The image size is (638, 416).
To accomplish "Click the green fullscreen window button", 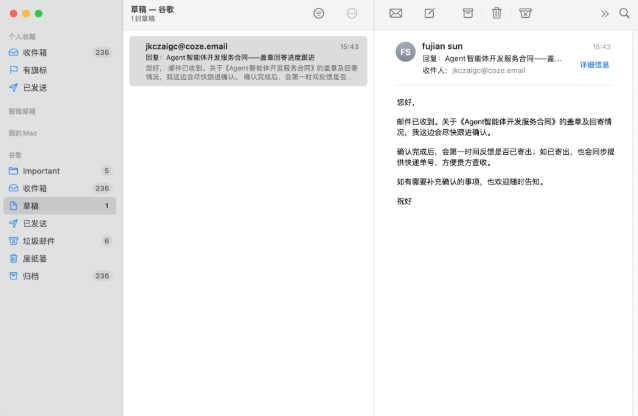I will pos(39,13).
